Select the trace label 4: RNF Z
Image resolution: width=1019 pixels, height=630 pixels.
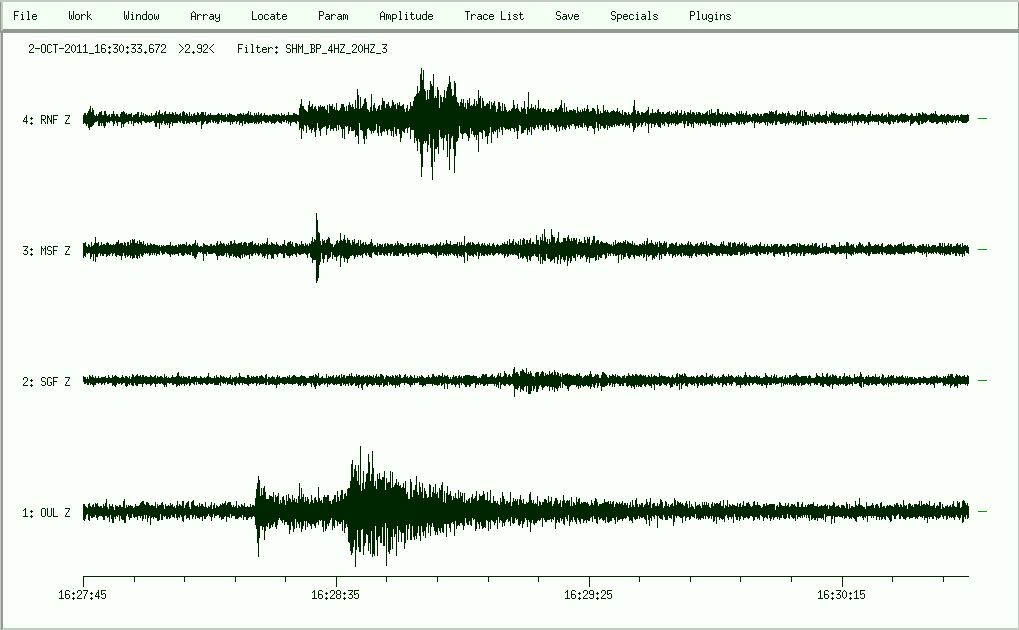pyautogui.click(x=46, y=120)
